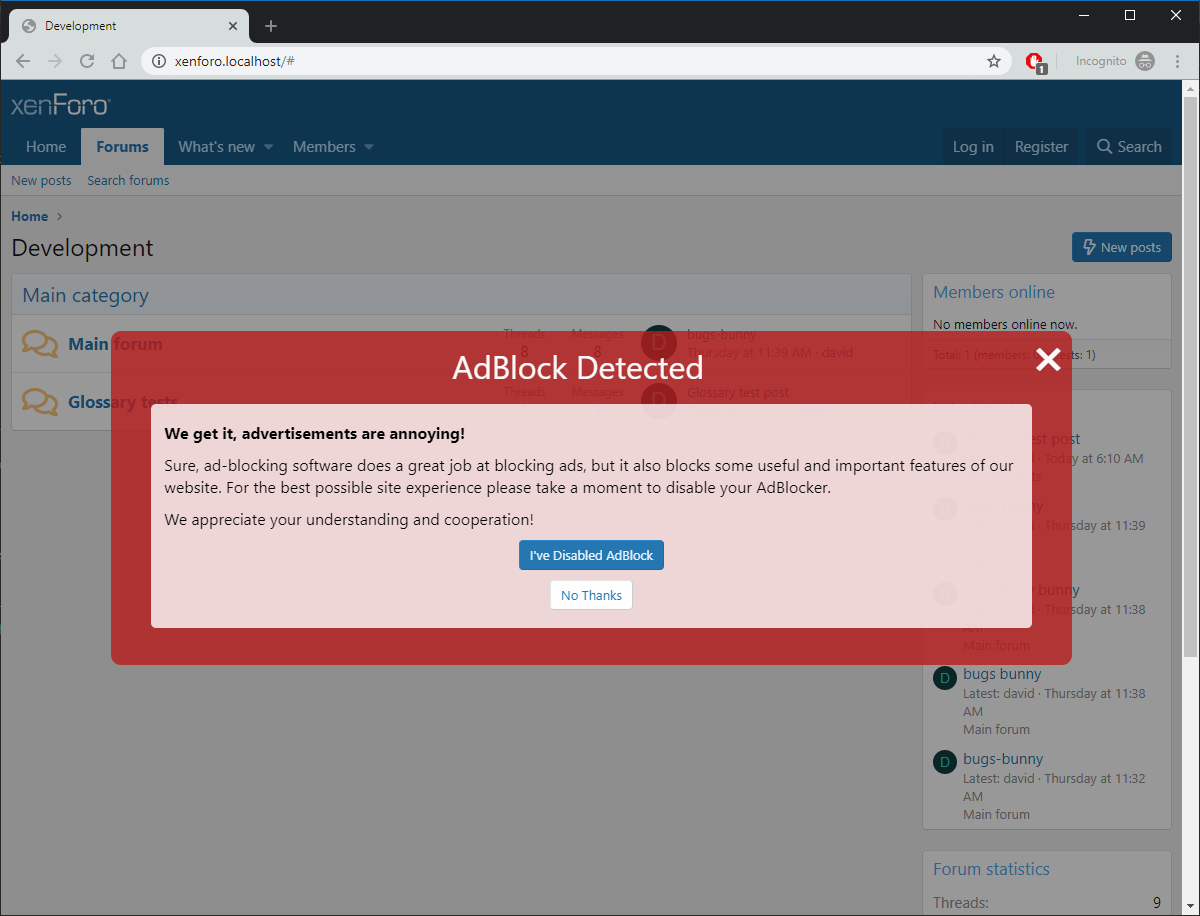
Task: Click the I've Disabled AdBlock button
Action: coord(591,555)
